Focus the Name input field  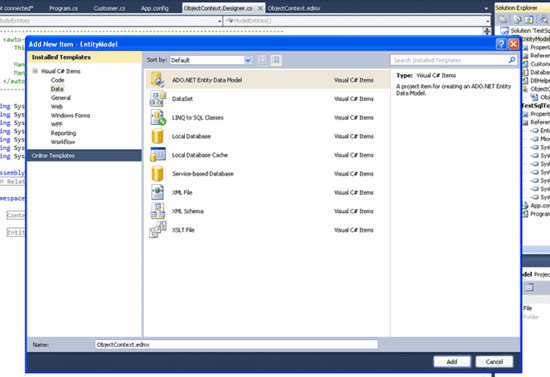[x=236, y=344]
